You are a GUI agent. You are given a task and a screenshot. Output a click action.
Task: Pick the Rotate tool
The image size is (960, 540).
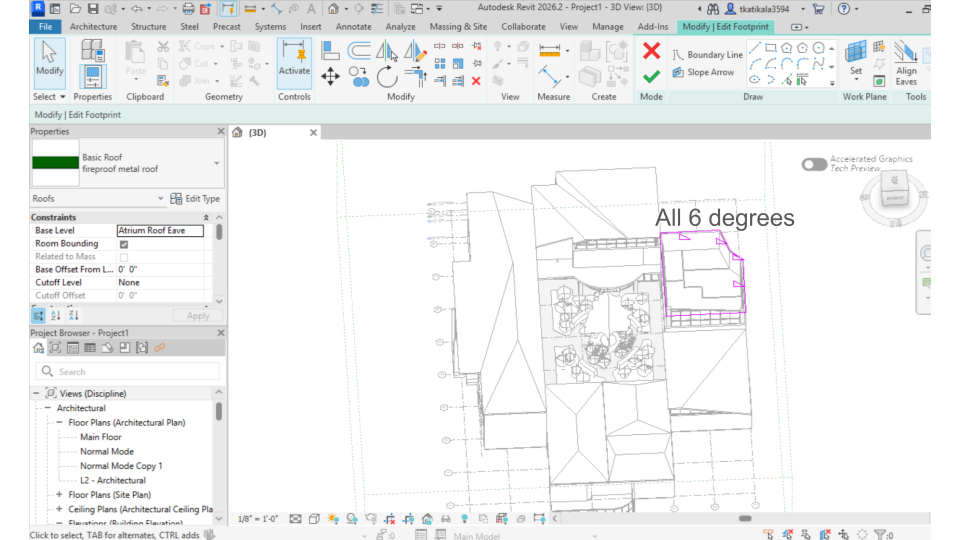click(x=387, y=77)
